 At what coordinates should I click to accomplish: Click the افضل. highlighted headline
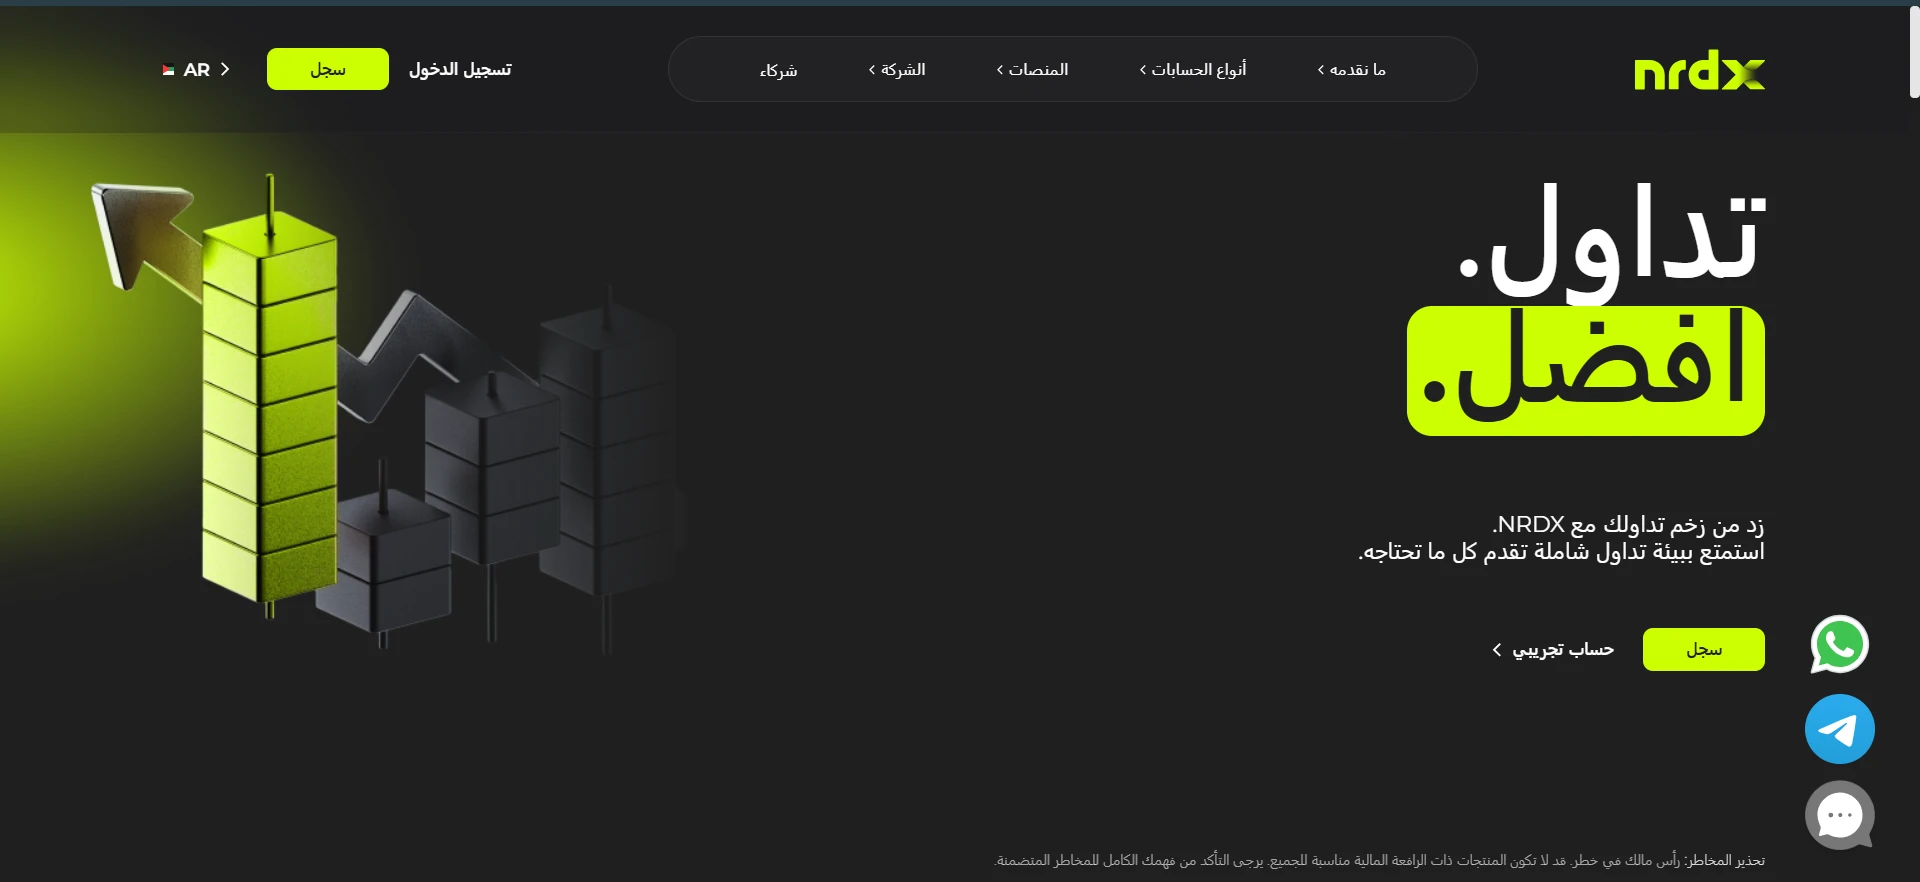[1586, 371]
